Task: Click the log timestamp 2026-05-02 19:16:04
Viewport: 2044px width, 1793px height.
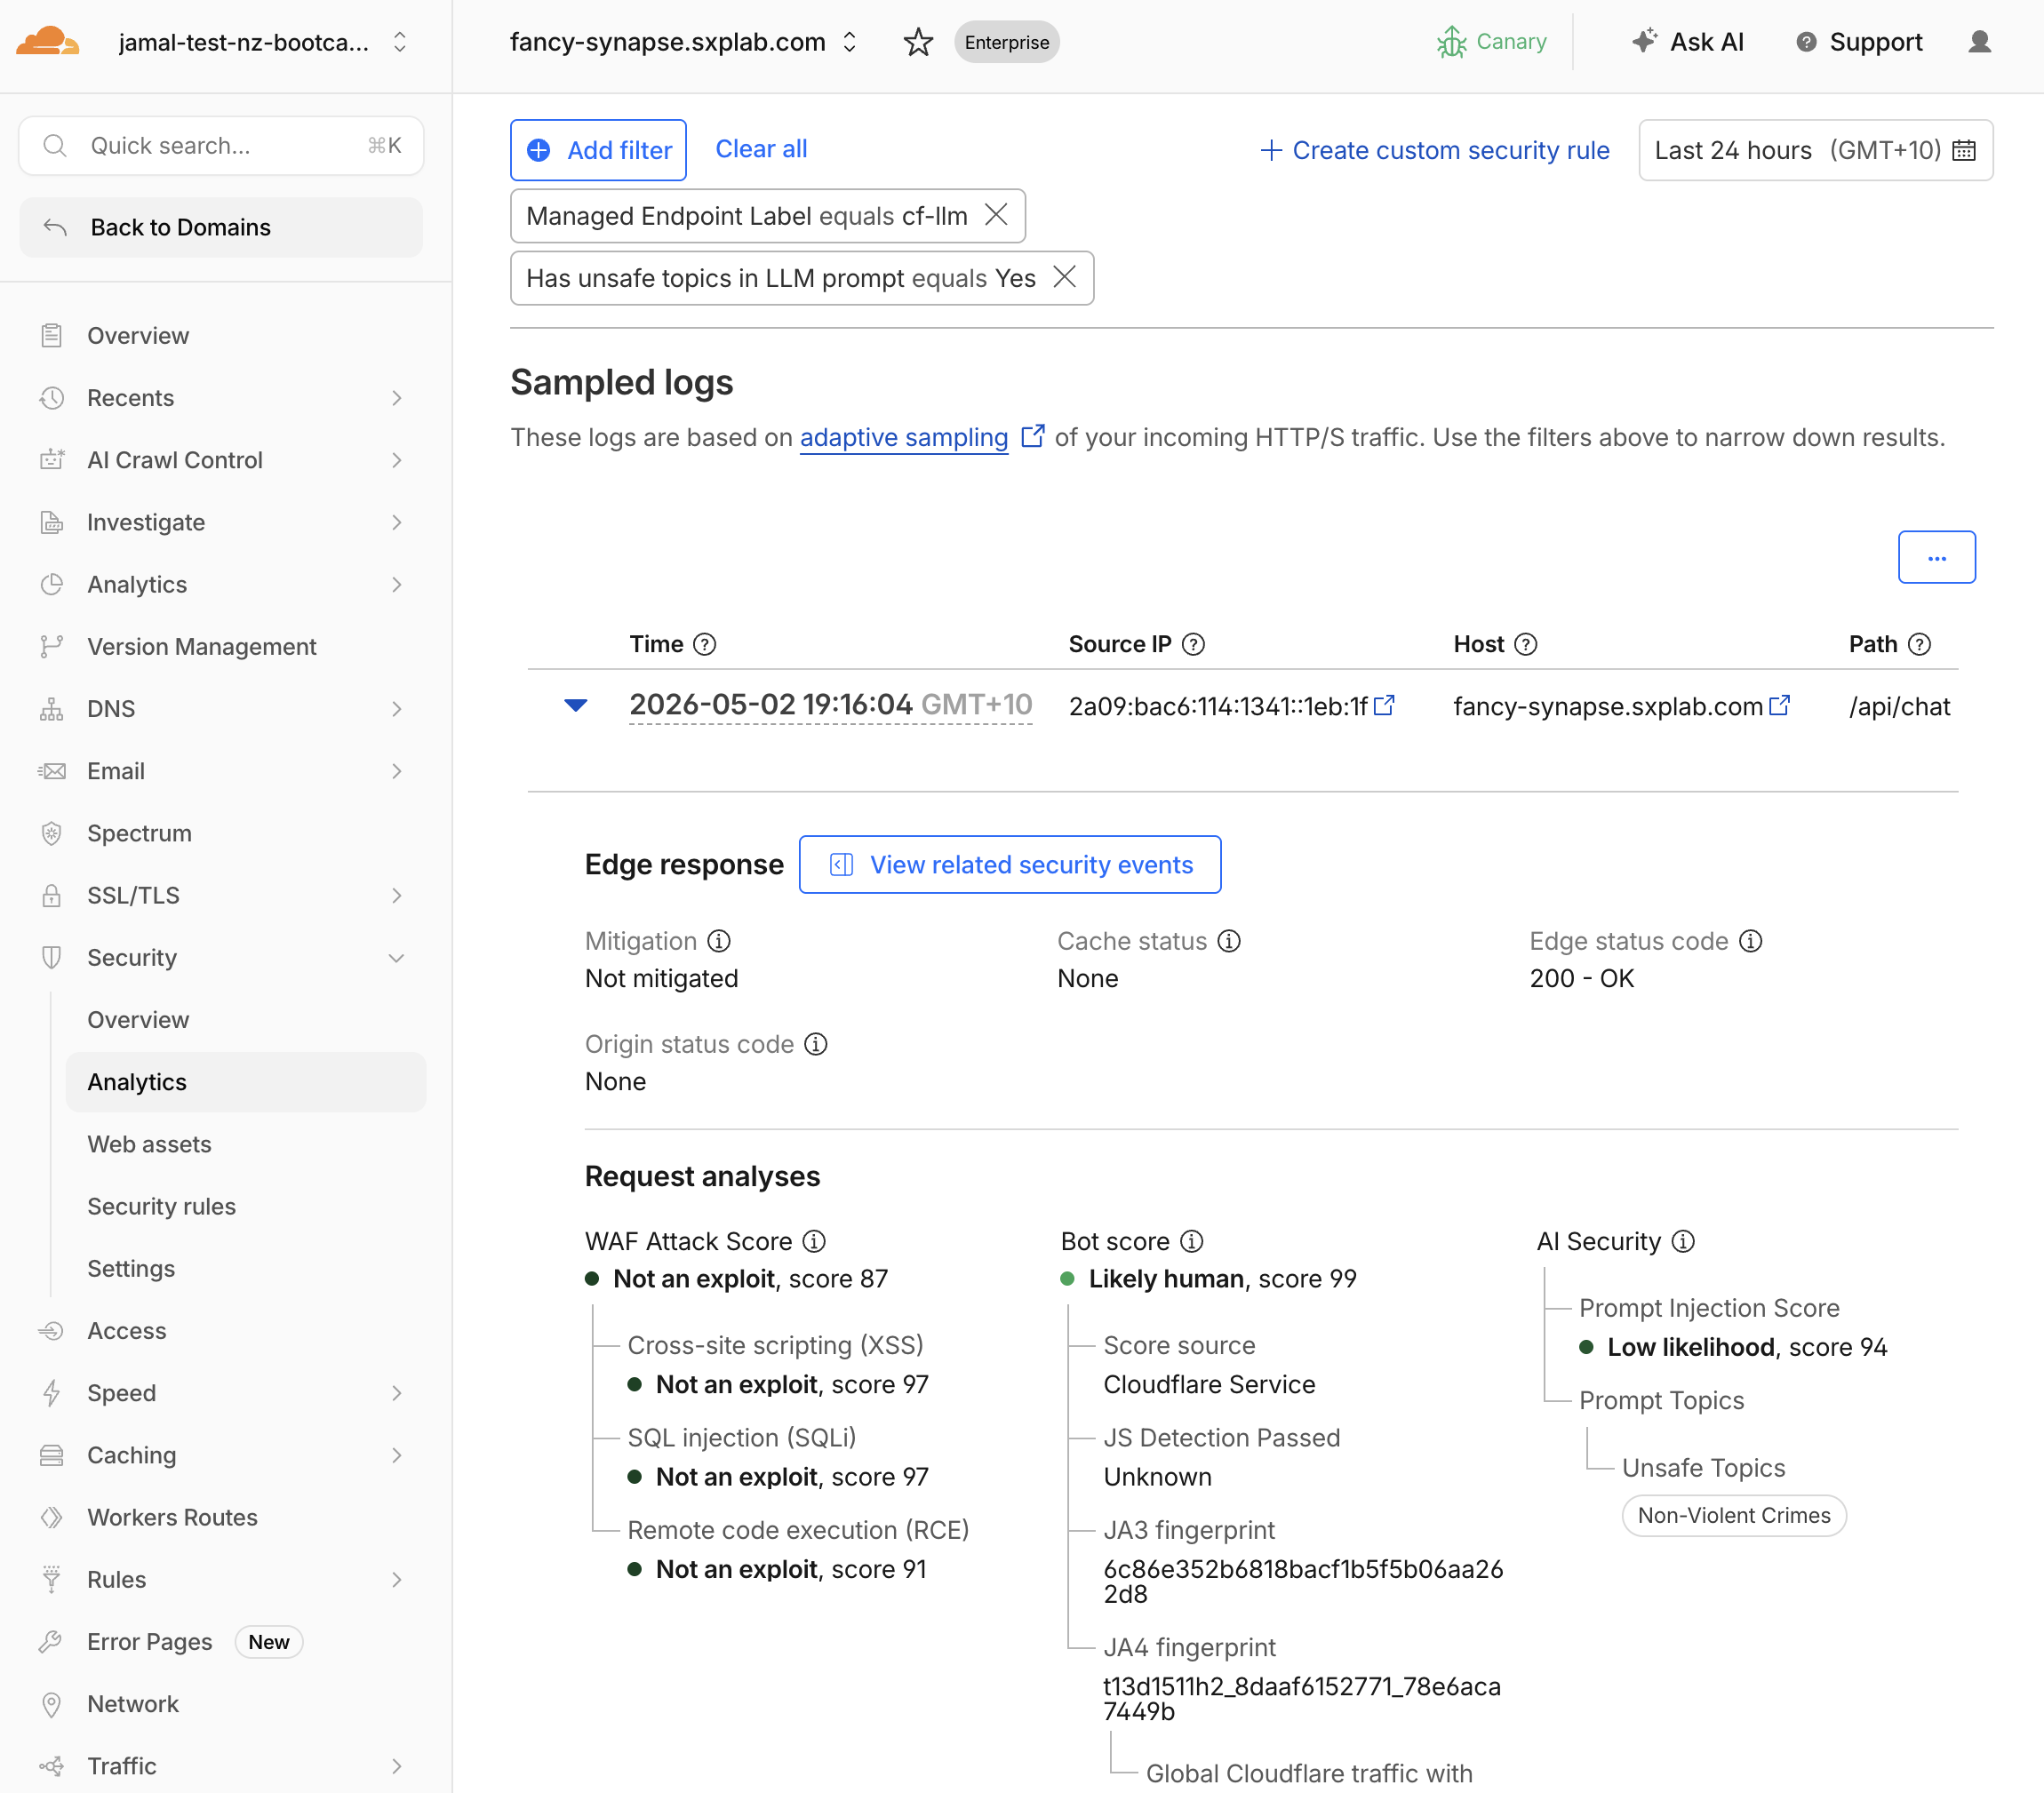Action: tap(830, 705)
